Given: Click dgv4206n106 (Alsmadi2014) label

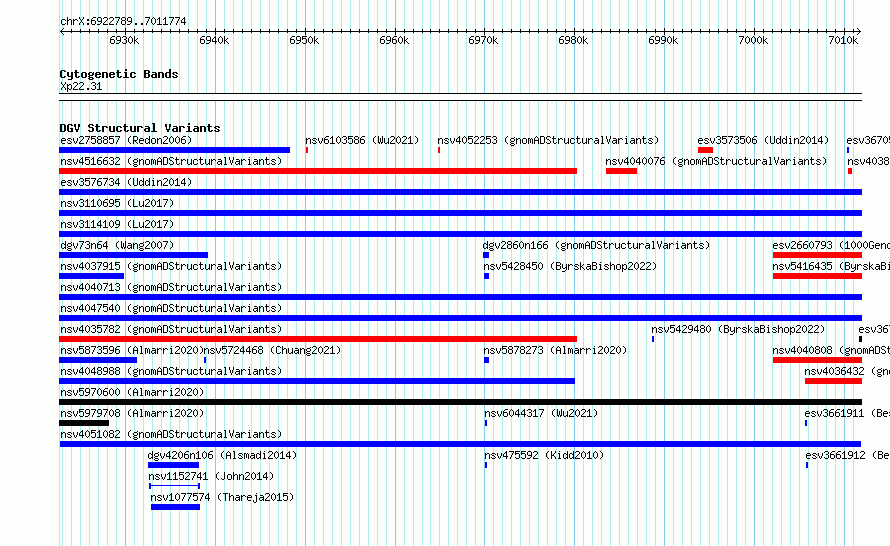Looking at the screenshot, I should click(222, 455).
